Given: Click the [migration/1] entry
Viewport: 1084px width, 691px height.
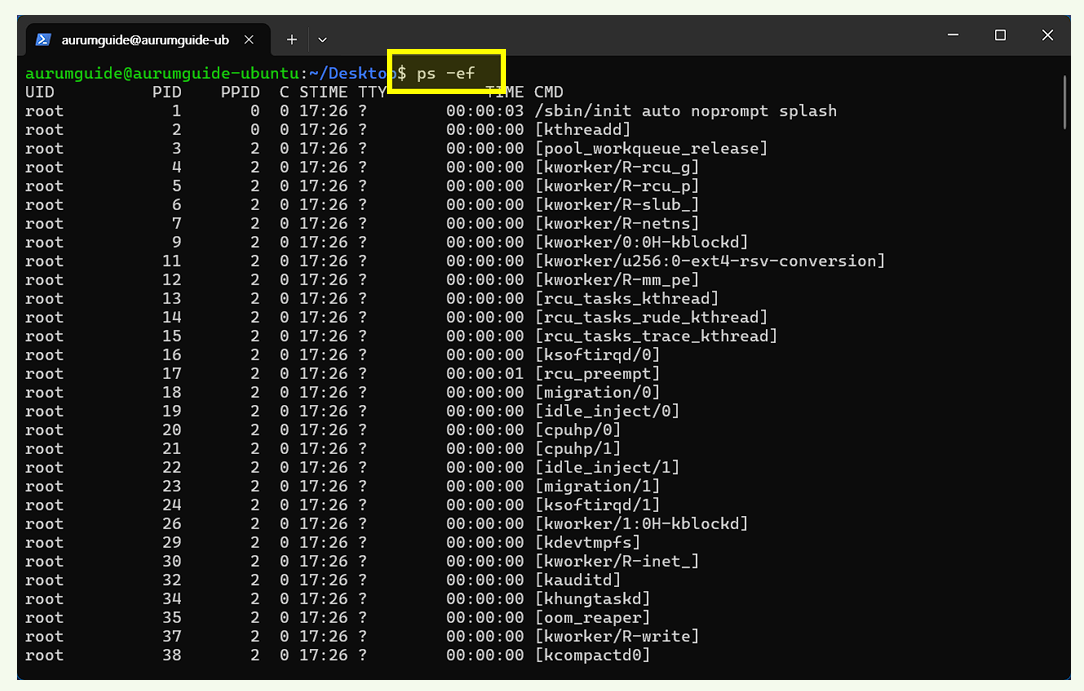Looking at the screenshot, I should pyautogui.click(x=597, y=486).
